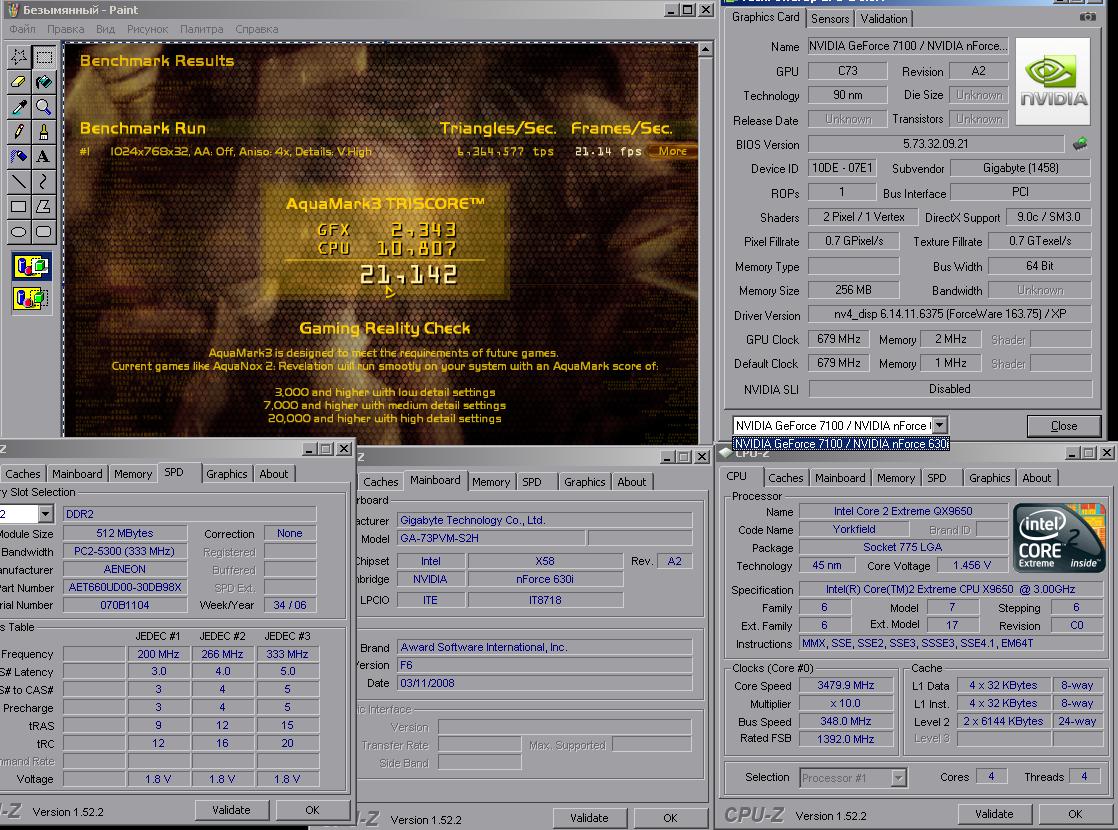Open the Вид menu in Paint
Screen dimensions: 1118x830
[106, 29]
